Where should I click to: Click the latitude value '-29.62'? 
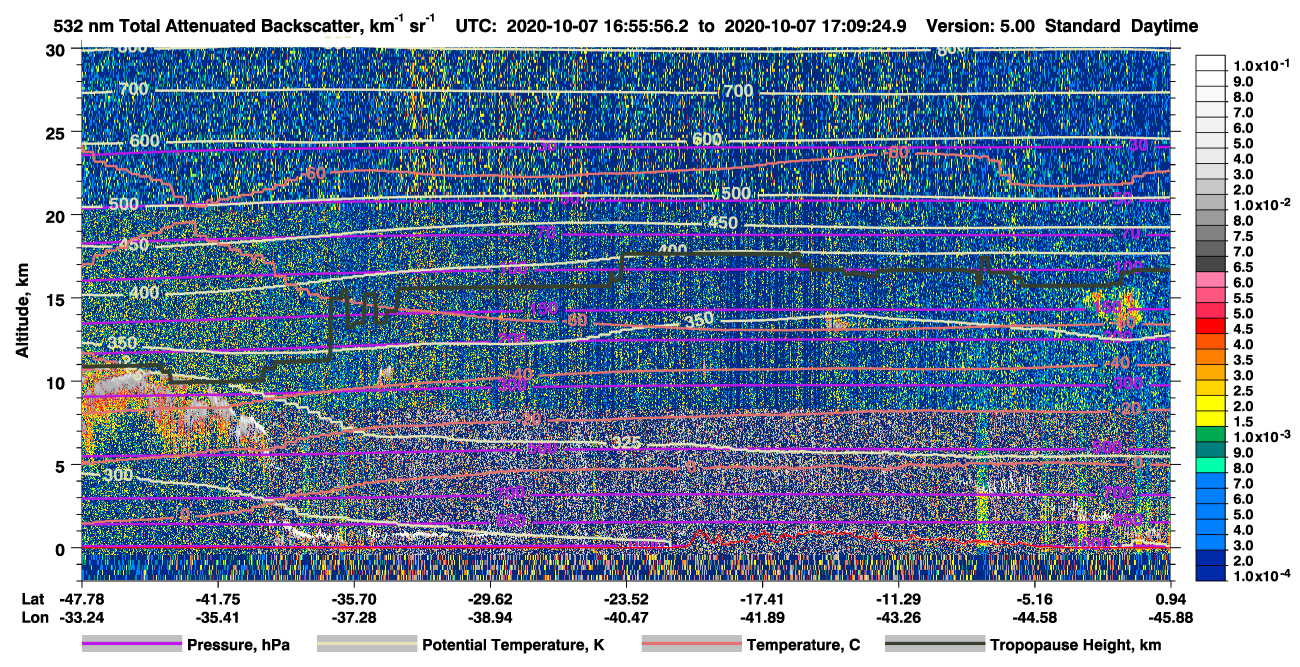(x=490, y=599)
